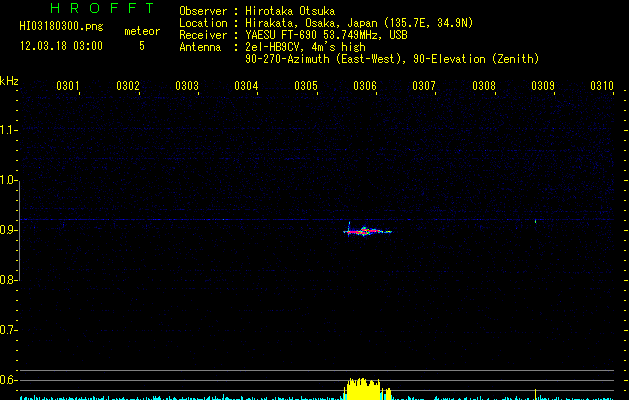Screen dimensions: 629x400
Task: Click the 0305 time marker
Action: [306, 86]
